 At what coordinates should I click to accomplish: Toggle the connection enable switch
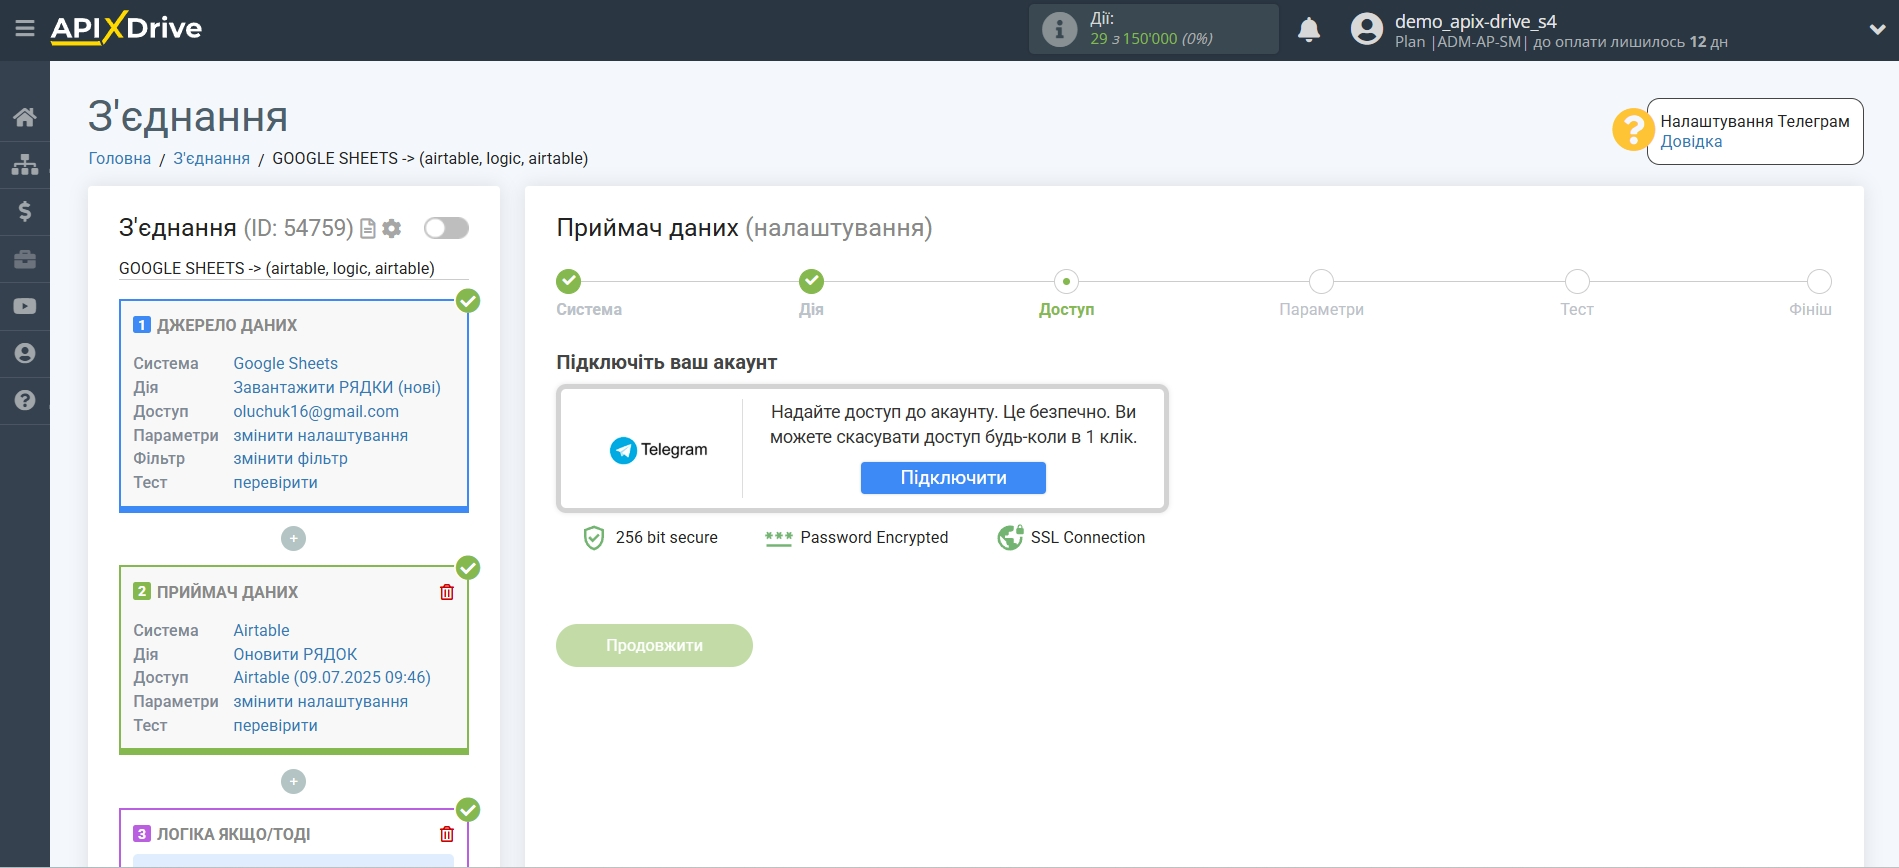446,228
